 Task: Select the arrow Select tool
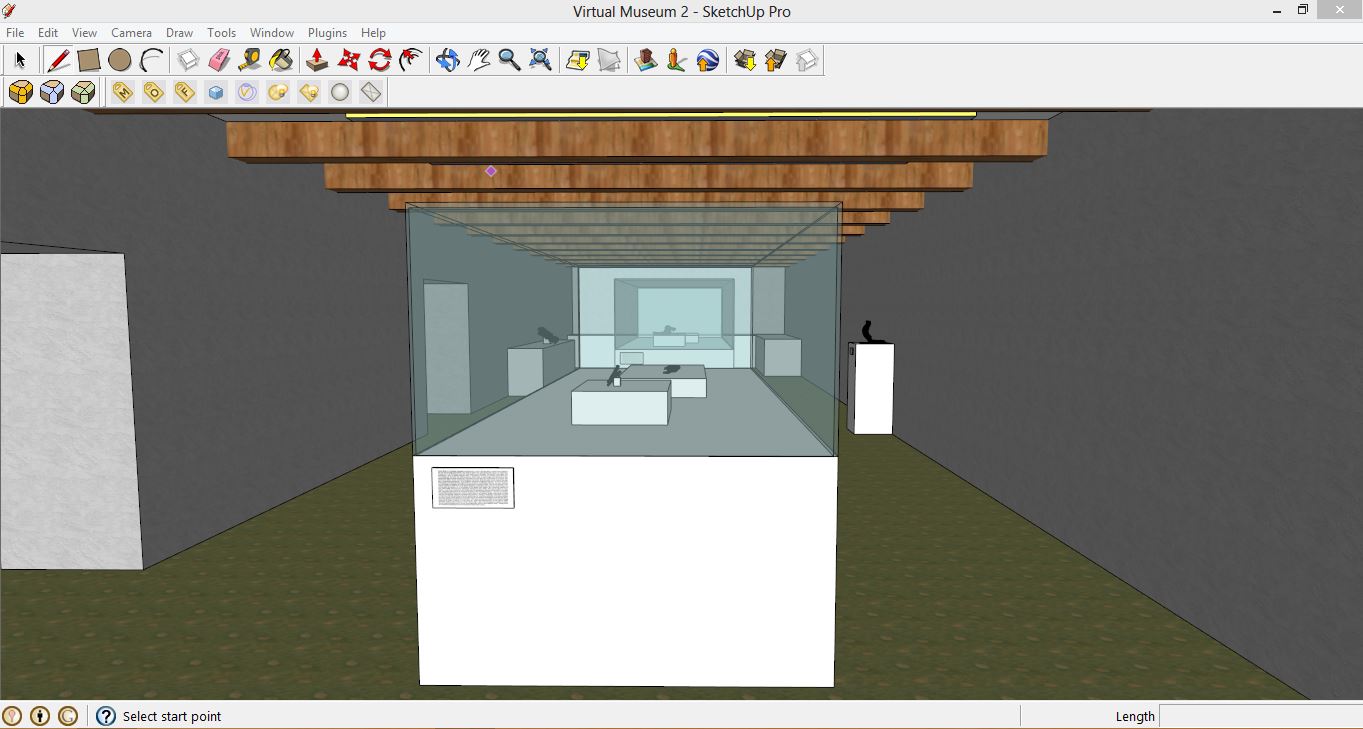[20, 61]
